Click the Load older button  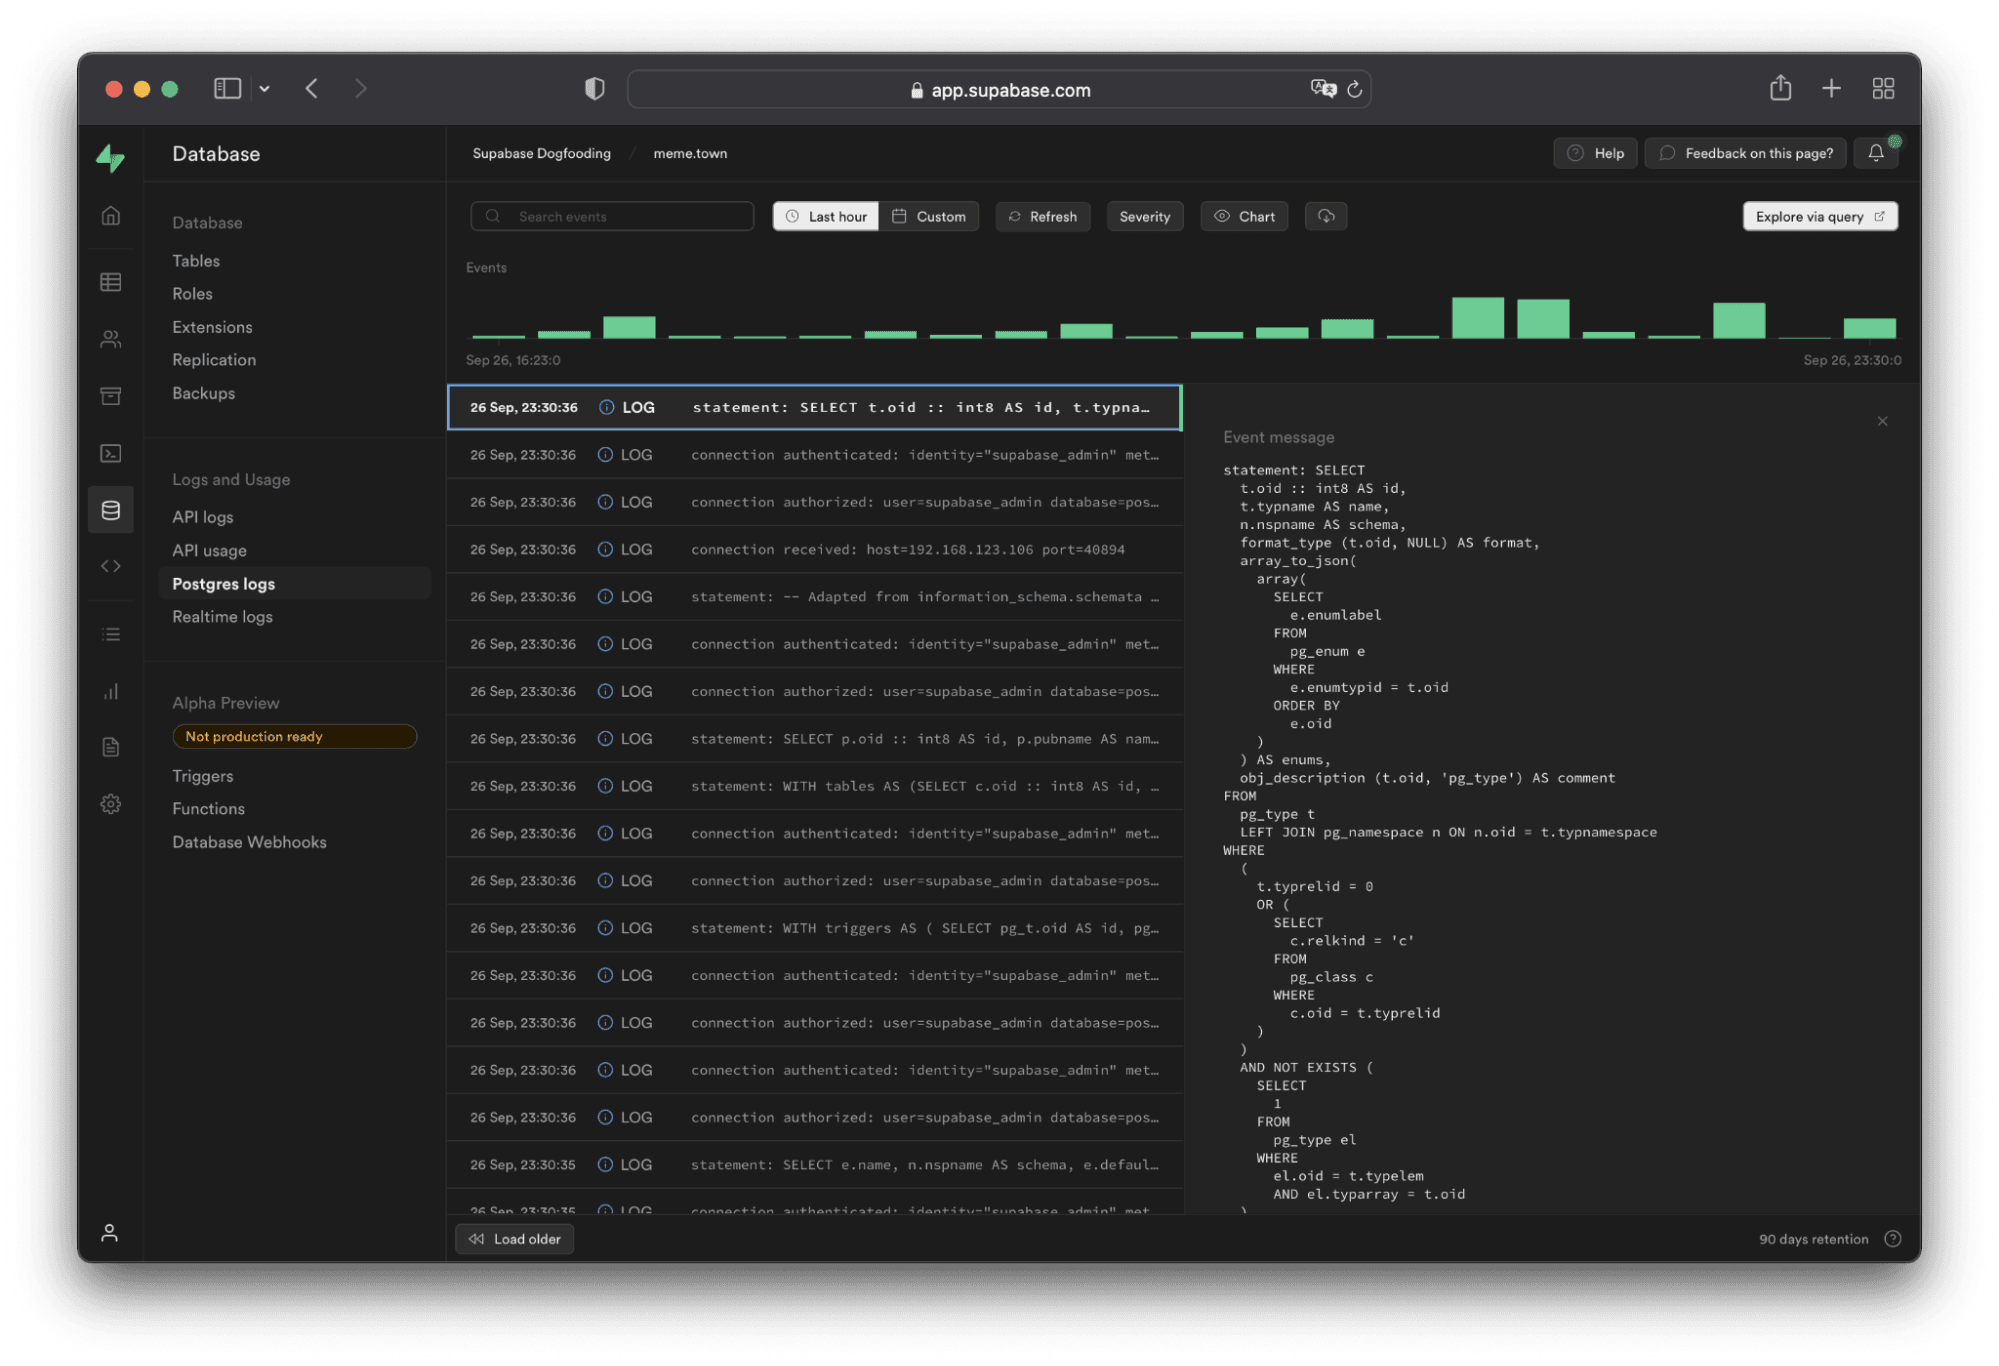pos(514,1238)
